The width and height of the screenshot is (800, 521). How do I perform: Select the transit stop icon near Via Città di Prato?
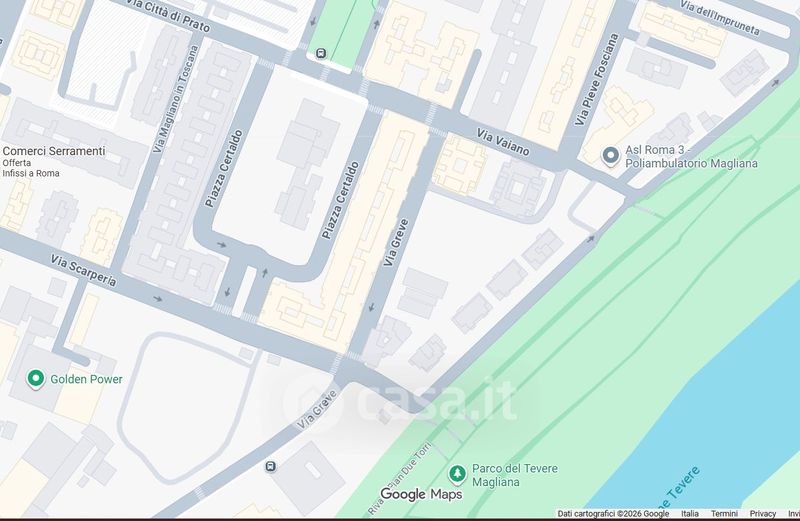[x=321, y=53]
